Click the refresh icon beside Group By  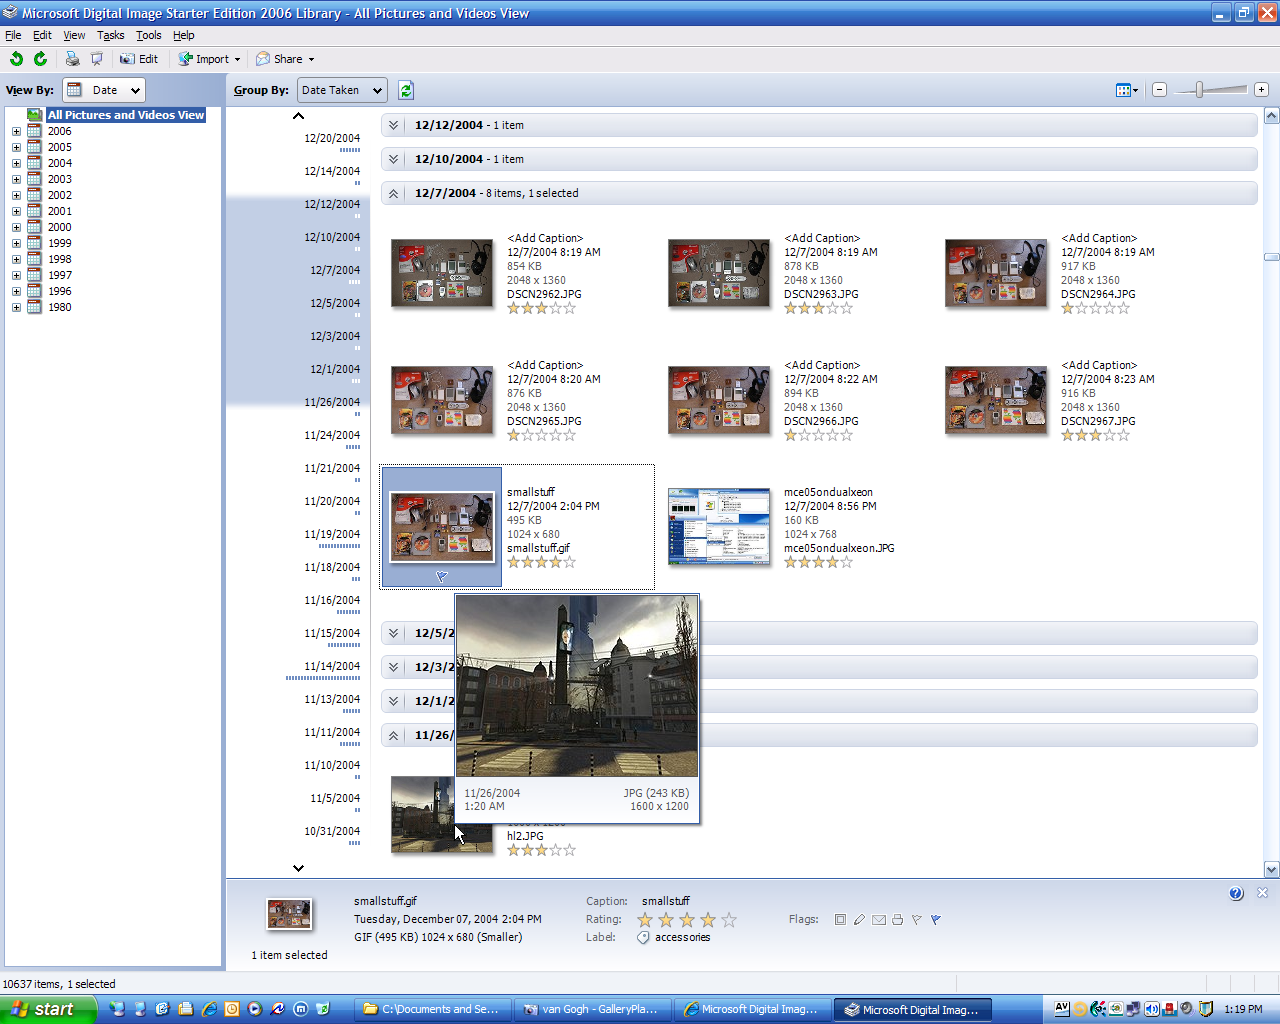[405, 90]
